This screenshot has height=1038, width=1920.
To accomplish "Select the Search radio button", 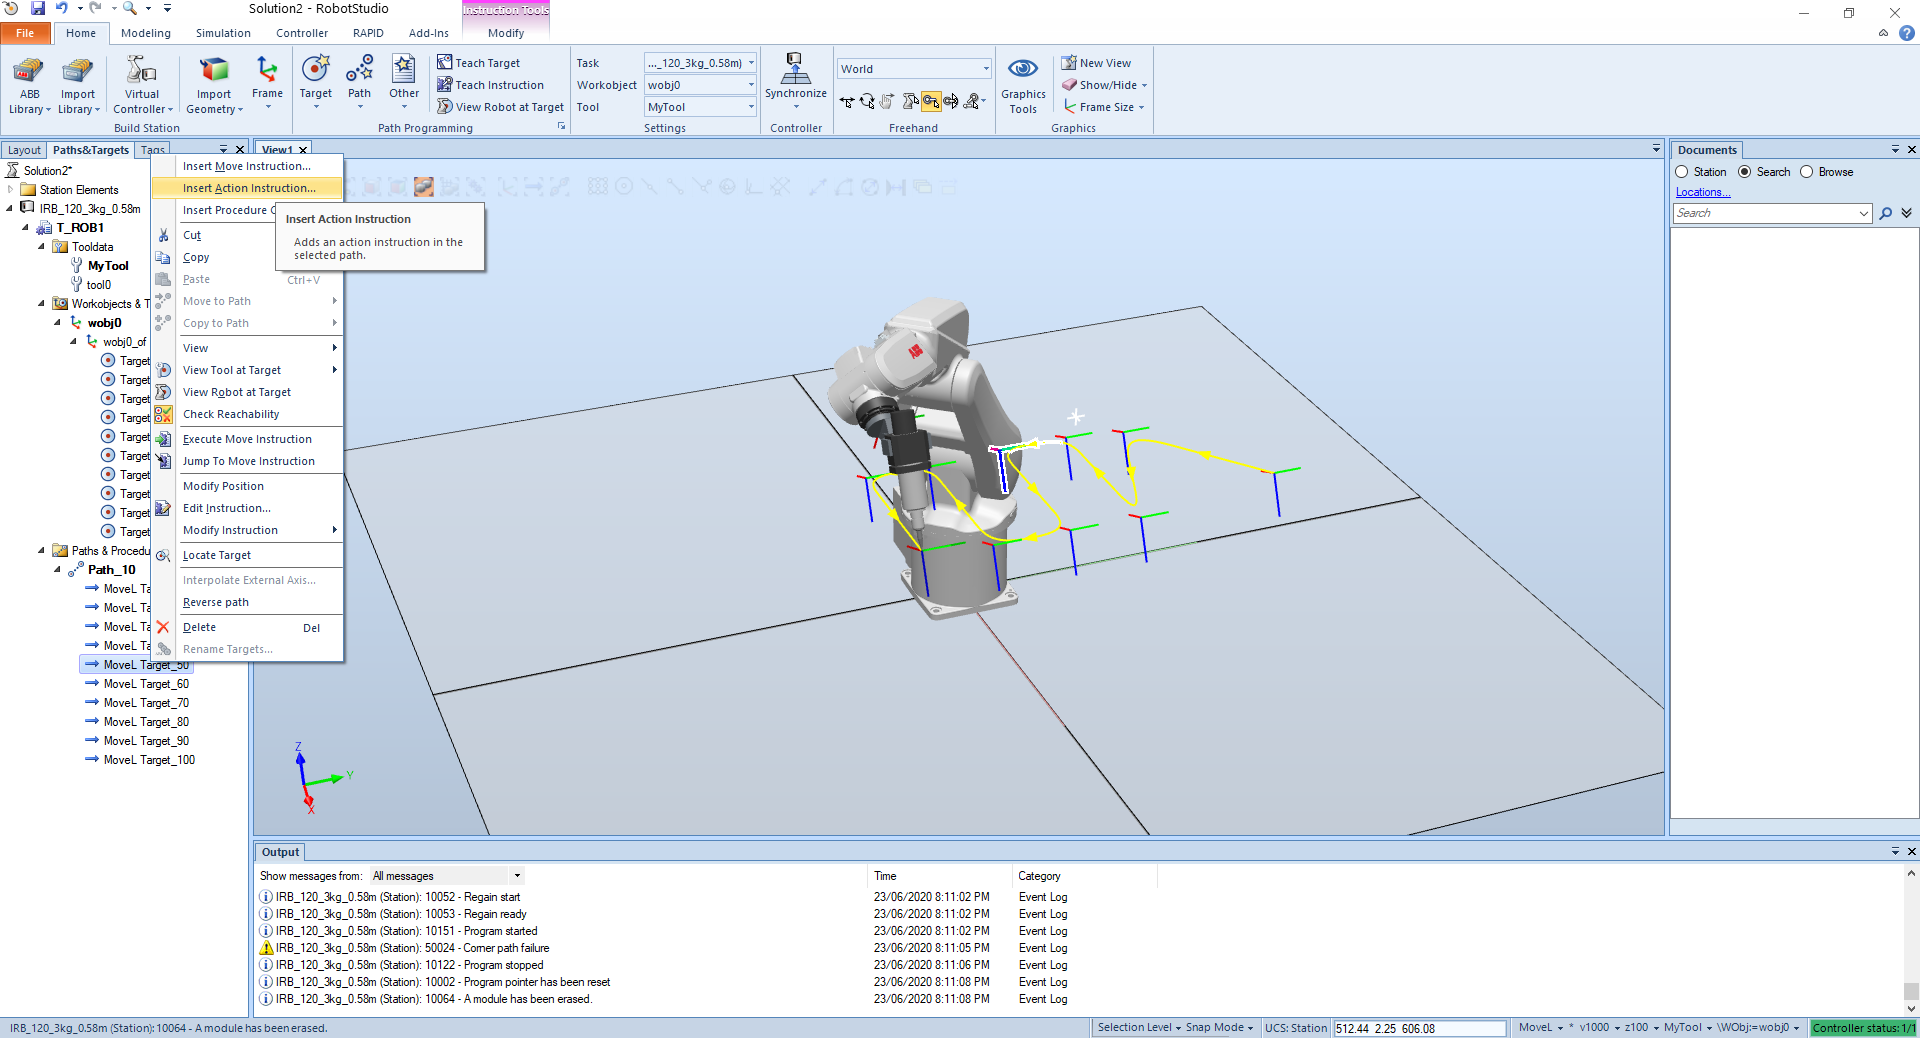I will coord(1745,172).
